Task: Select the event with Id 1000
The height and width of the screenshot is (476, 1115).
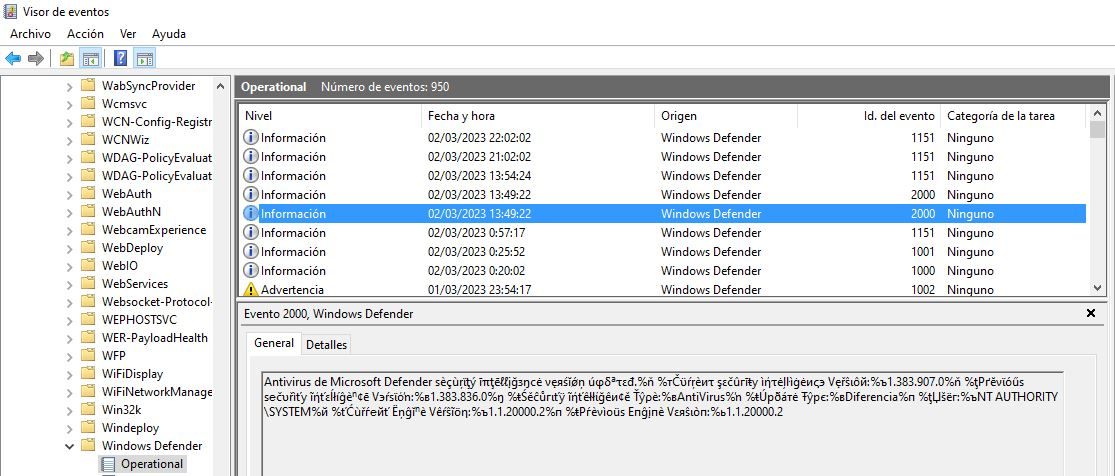Action: 663,270
